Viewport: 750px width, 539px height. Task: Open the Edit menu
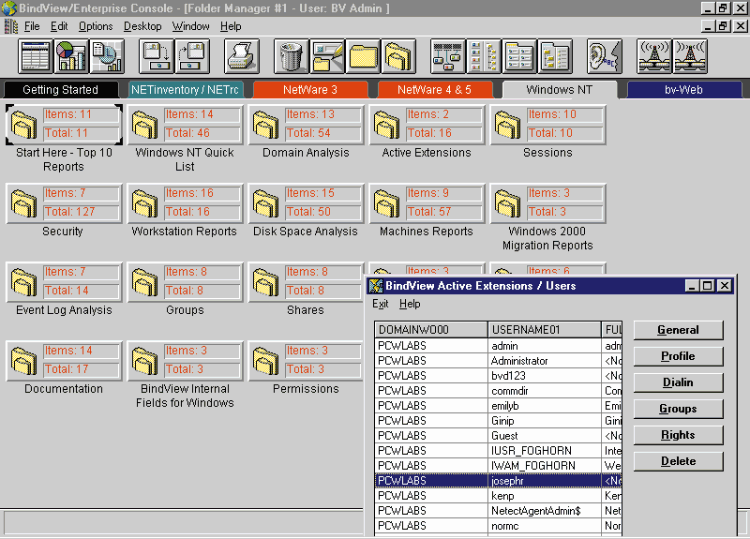pos(59,26)
